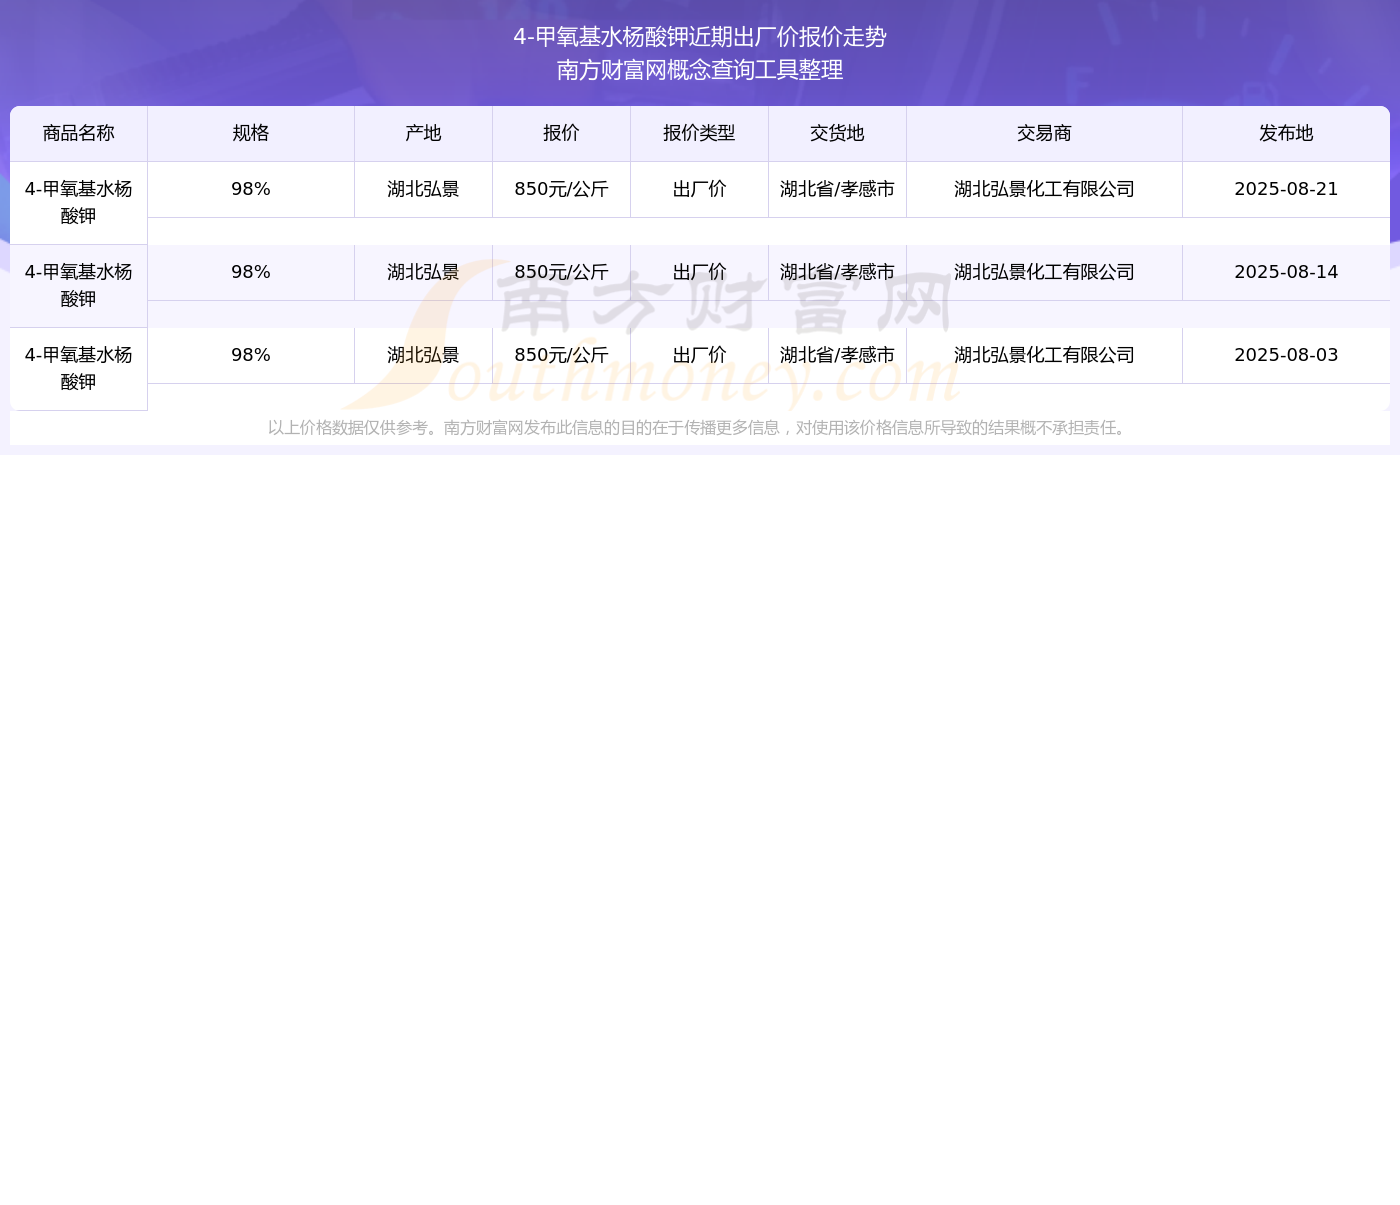The width and height of the screenshot is (1400, 1205).
Task: Click the 商品名称 column header
Action: pyautogui.click(x=78, y=134)
